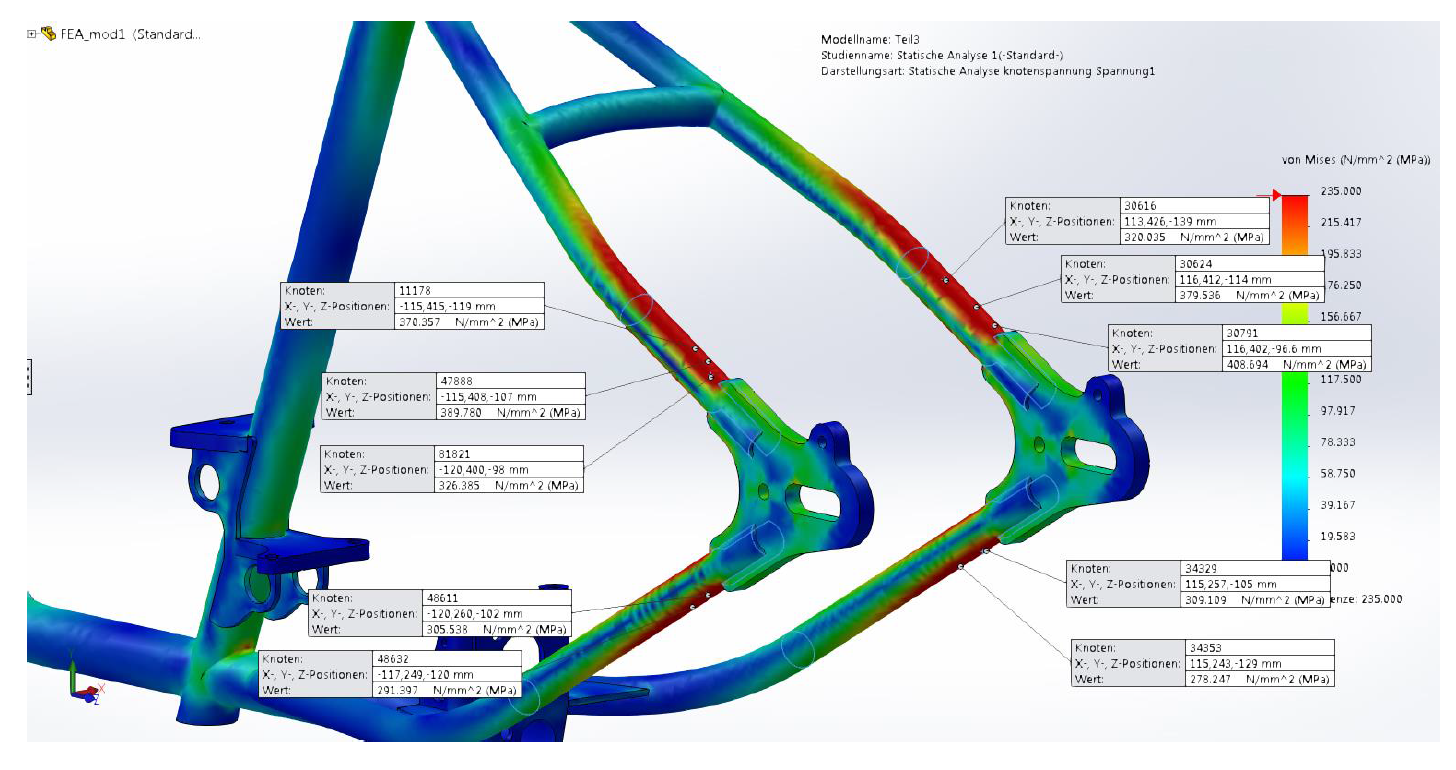Select the FEA_mod1 (Standard...) tree label

(x=130, y=35)
